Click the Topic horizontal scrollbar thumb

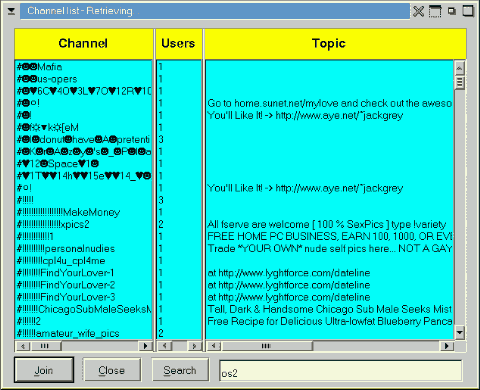(x=267, y=346)
